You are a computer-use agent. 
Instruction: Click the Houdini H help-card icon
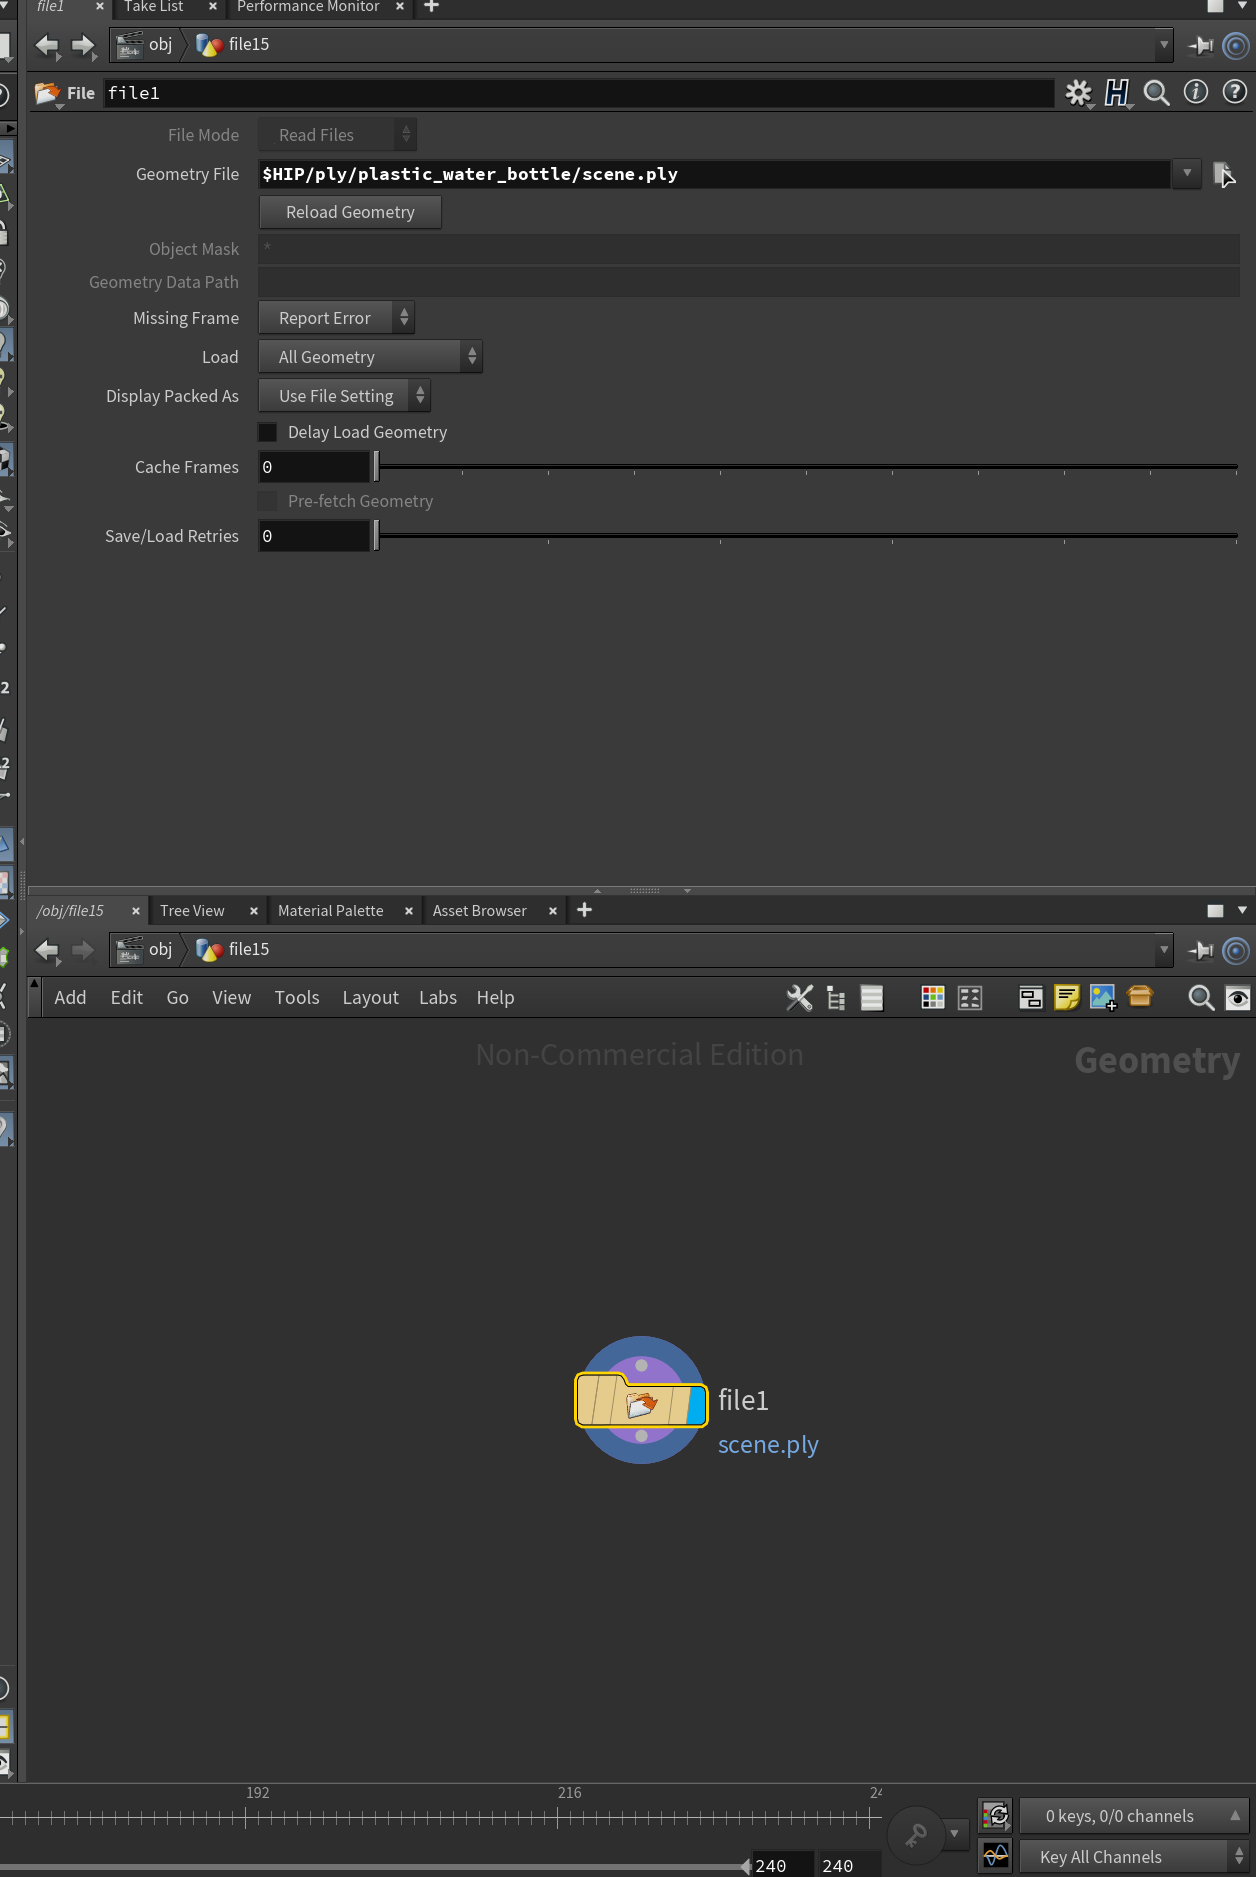(x=1117, y=93)
